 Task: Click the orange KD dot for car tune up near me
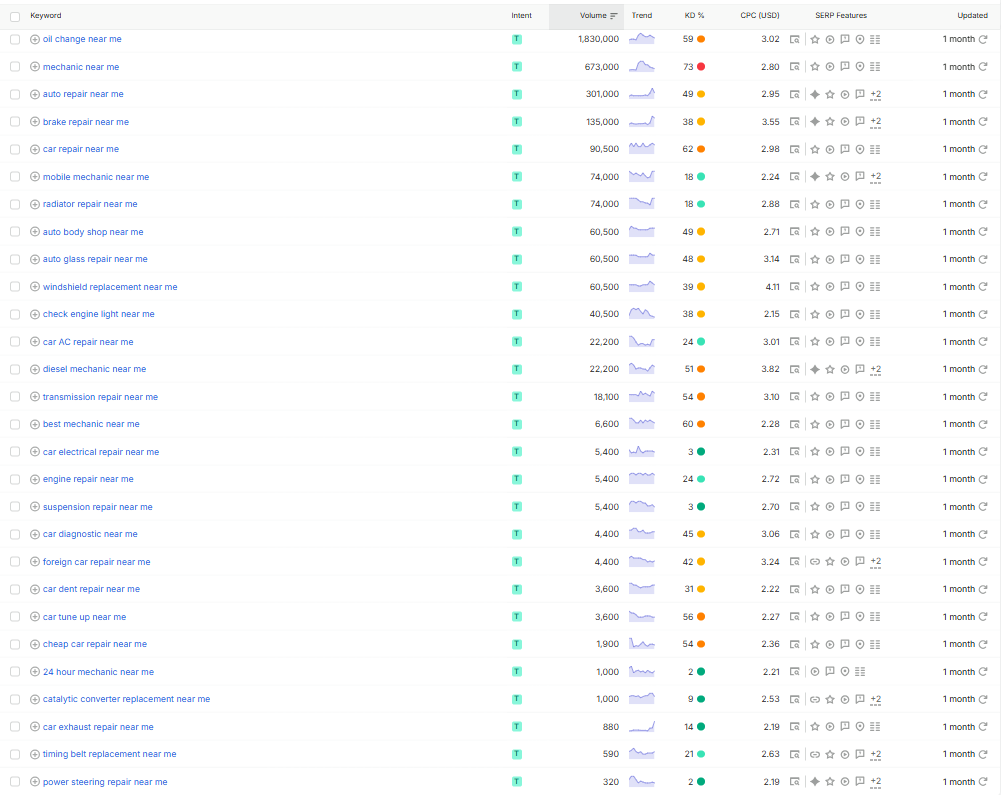click(701, 617)
